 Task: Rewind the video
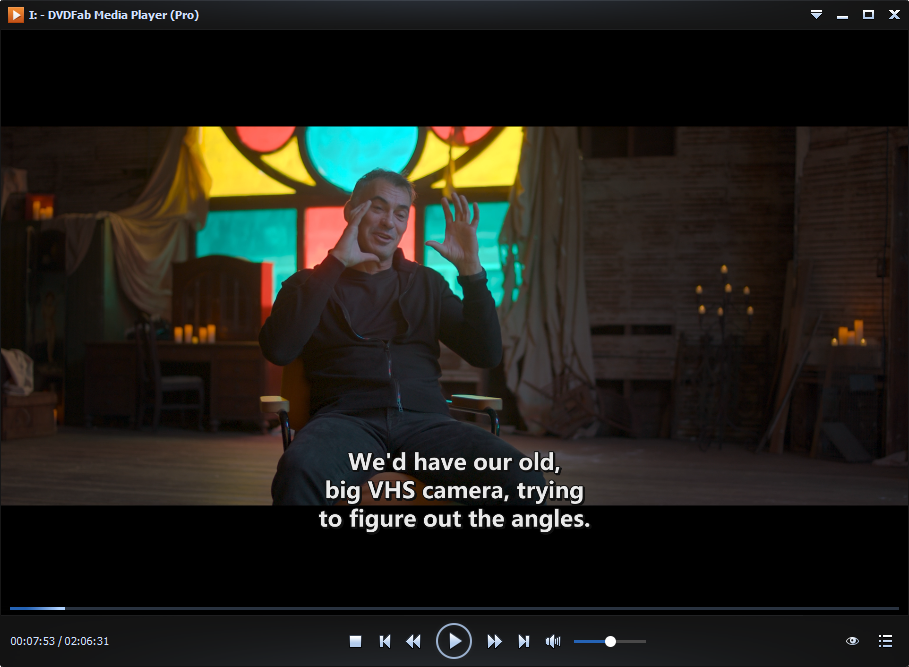click(x=413, y=641)
